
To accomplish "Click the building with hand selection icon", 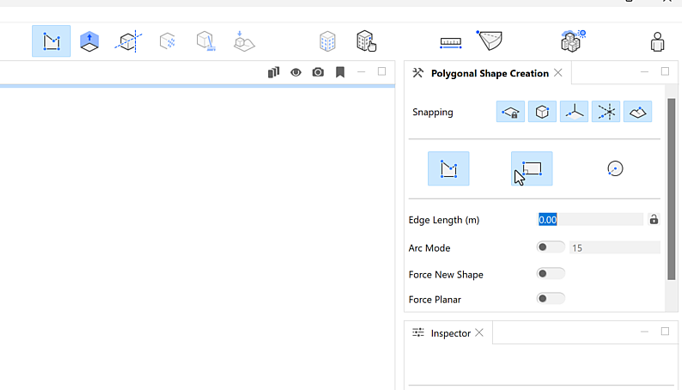I will (366, 41).
